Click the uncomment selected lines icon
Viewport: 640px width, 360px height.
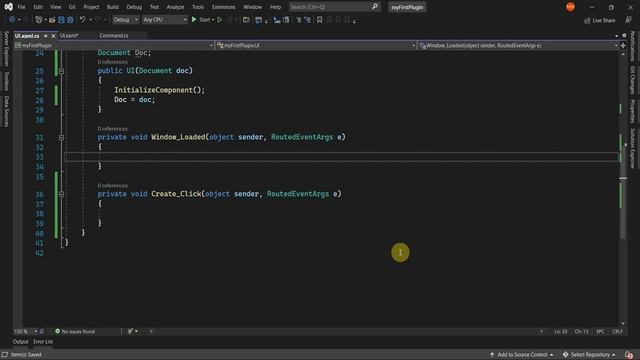point(286,20)
